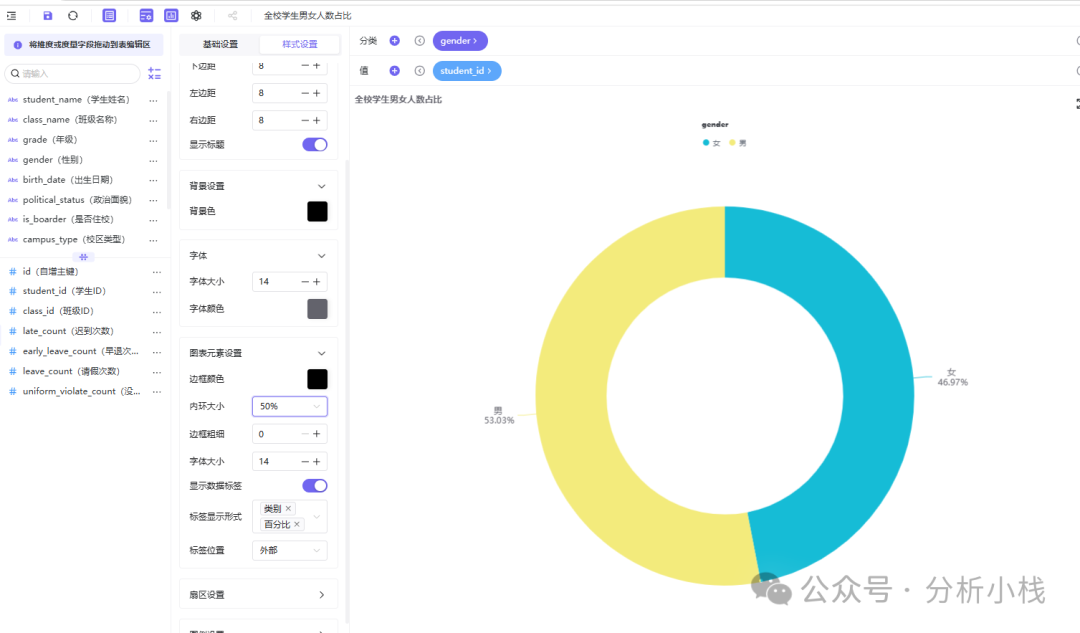Save the chart with the floppy icon
The width and height of the screenshot is (1080, 633).
click(x=48, y=15)
